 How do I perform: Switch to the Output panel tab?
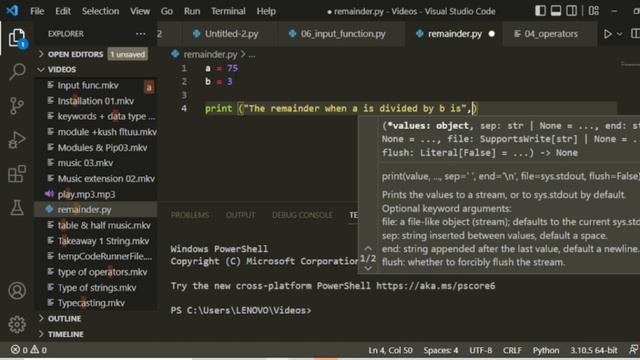coord(240,215)
